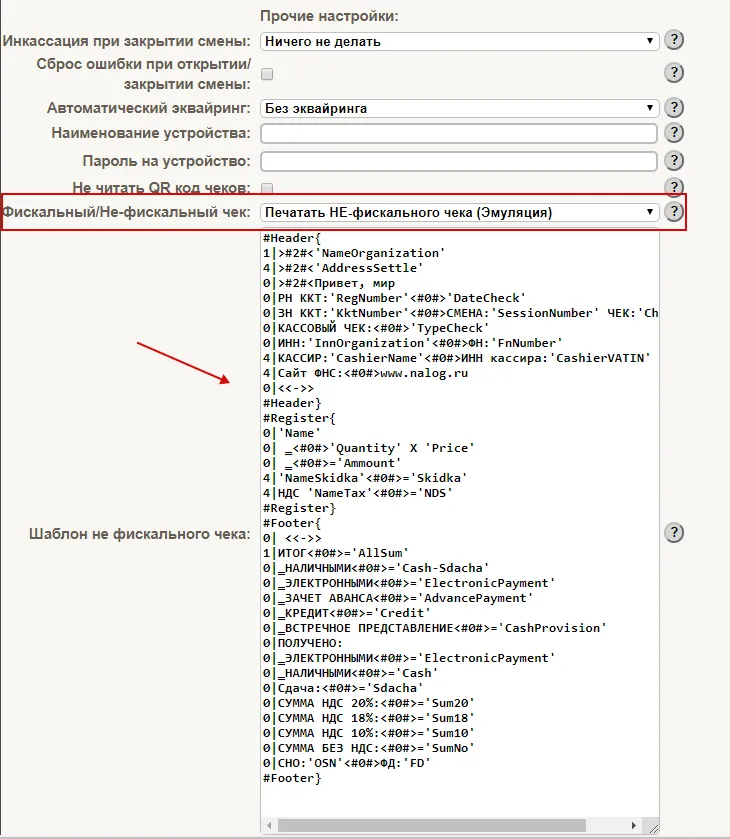Click the 'СНО:' OSN line
Viewport: 730px width, 839px height.
pos(347,762)
